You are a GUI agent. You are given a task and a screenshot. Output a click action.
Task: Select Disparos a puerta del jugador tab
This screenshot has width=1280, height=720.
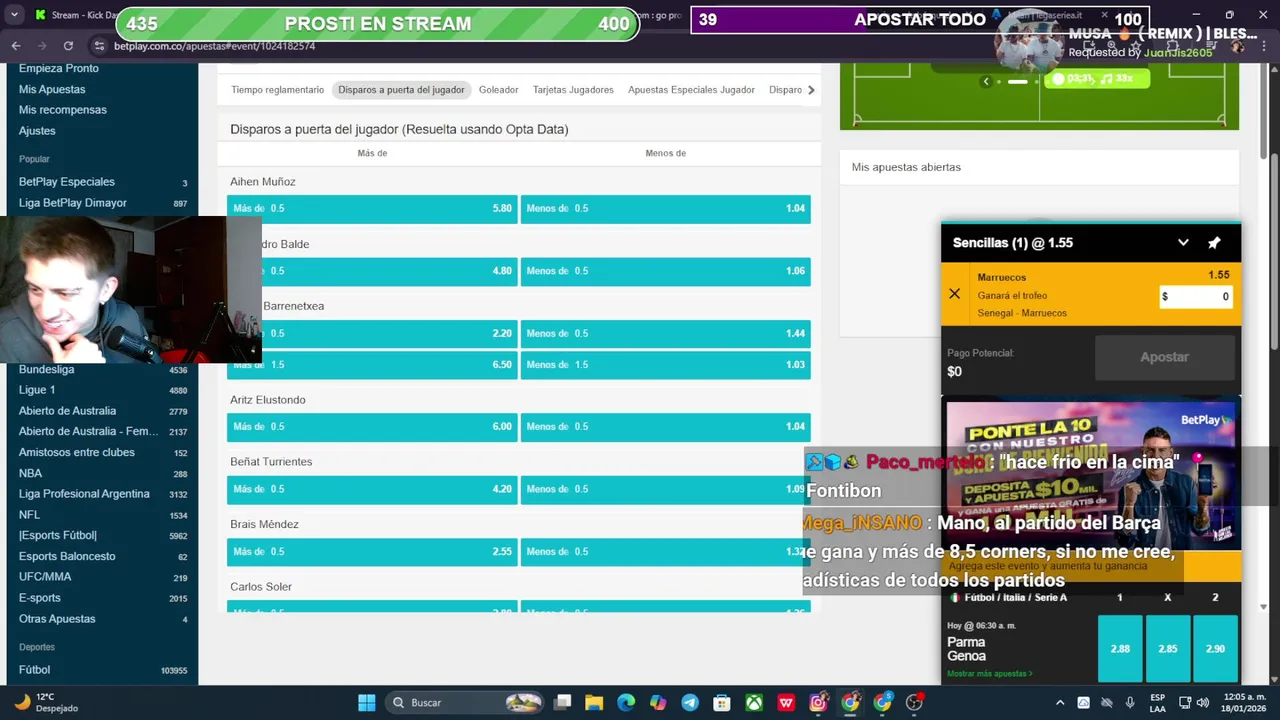(x=401, y=90)
